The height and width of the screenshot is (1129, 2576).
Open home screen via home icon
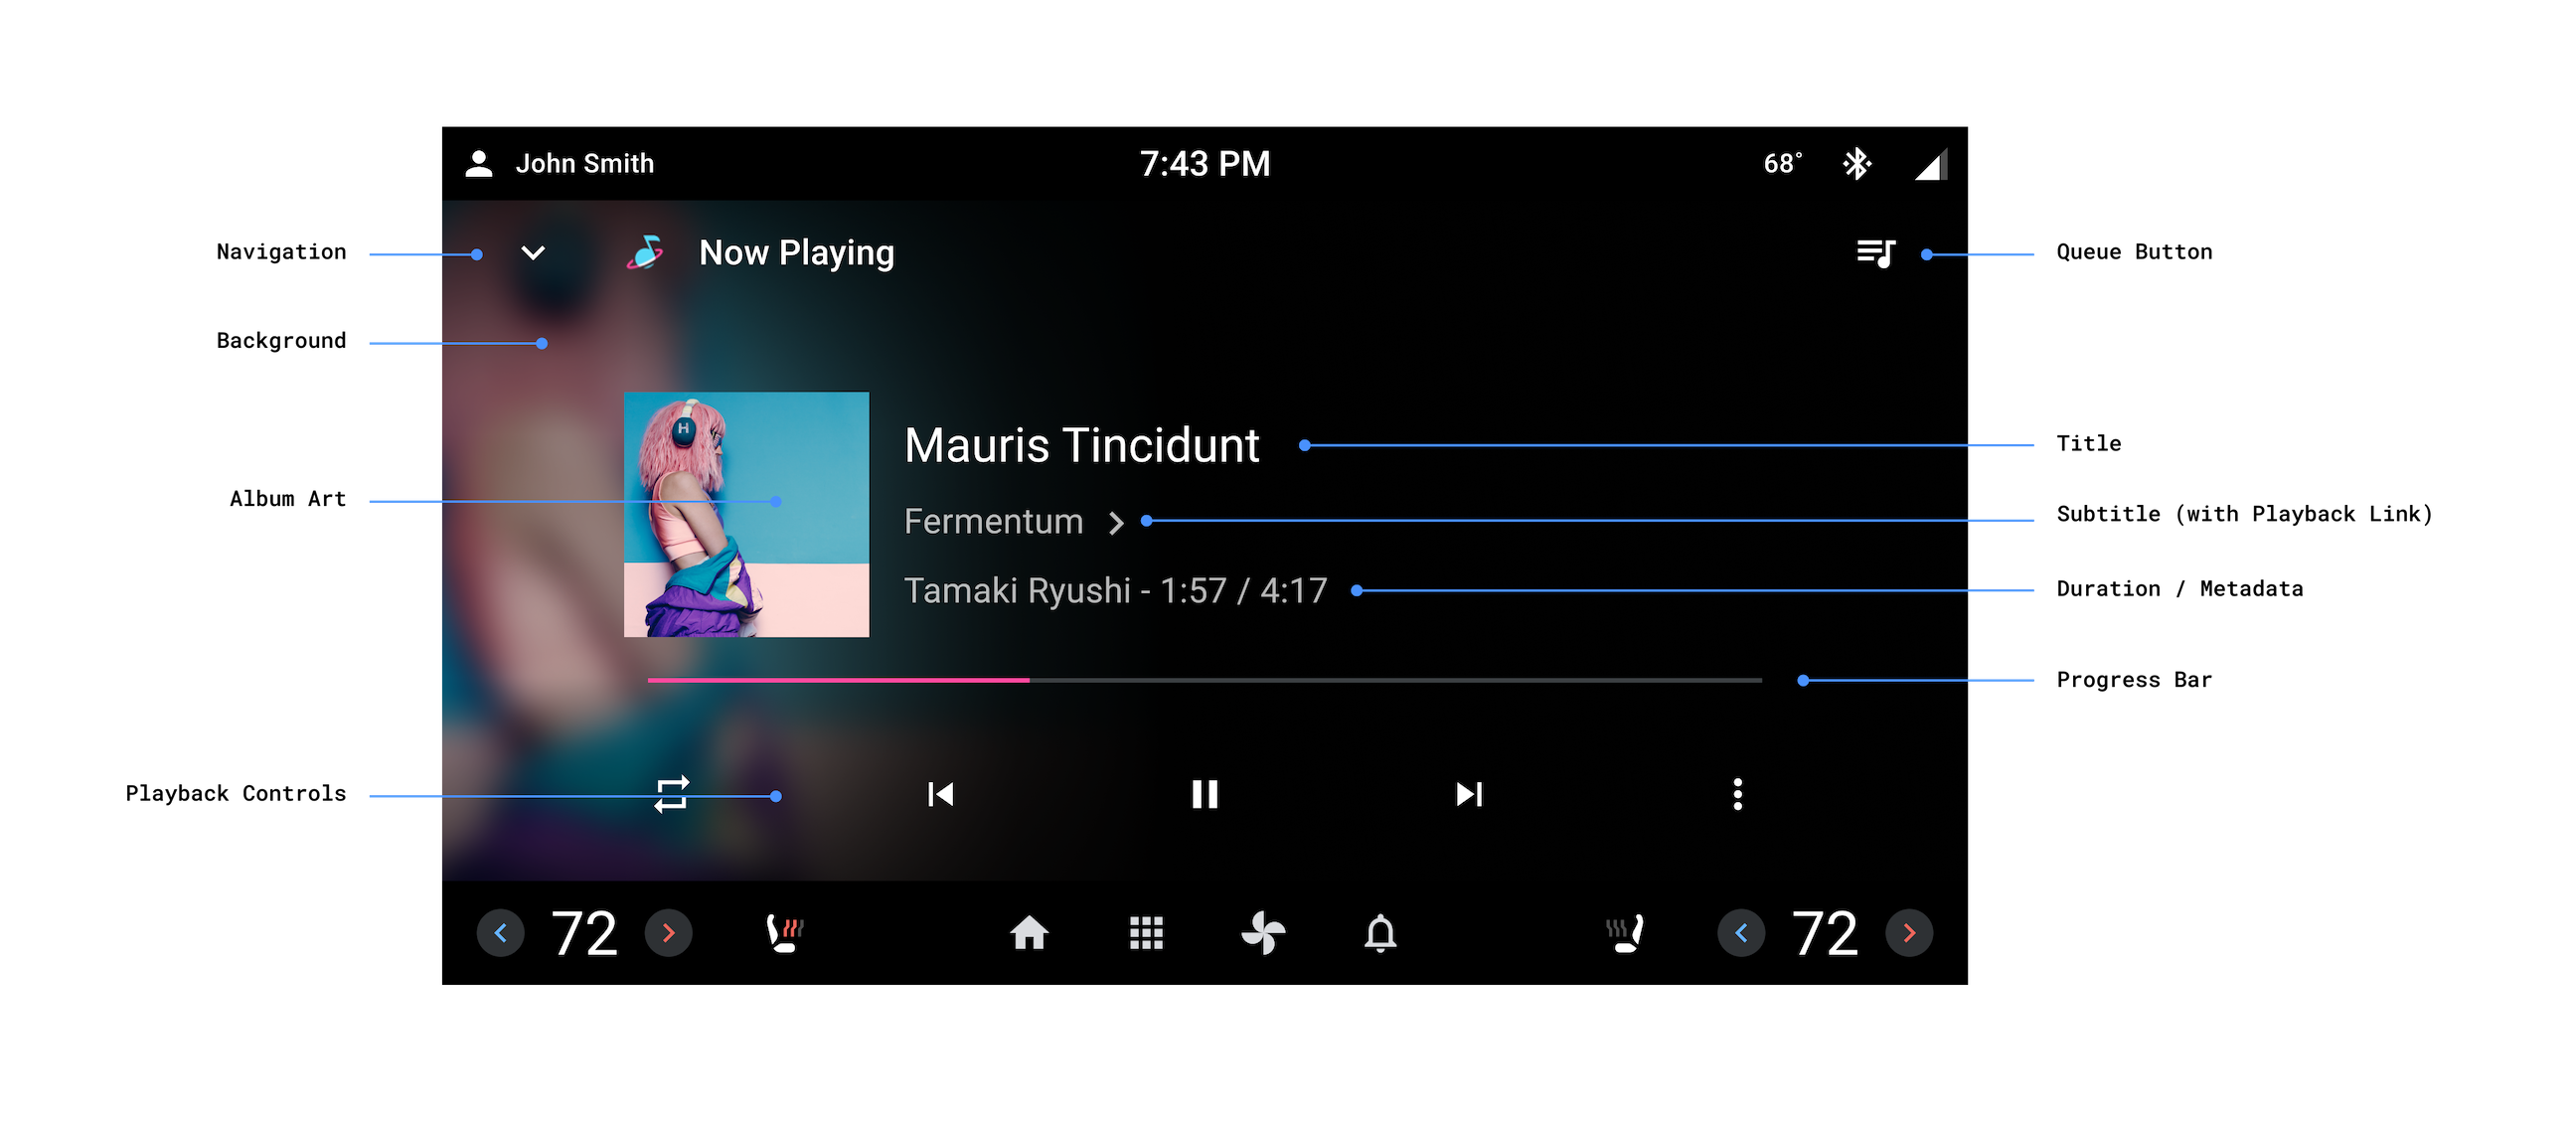pos(1029,932)
